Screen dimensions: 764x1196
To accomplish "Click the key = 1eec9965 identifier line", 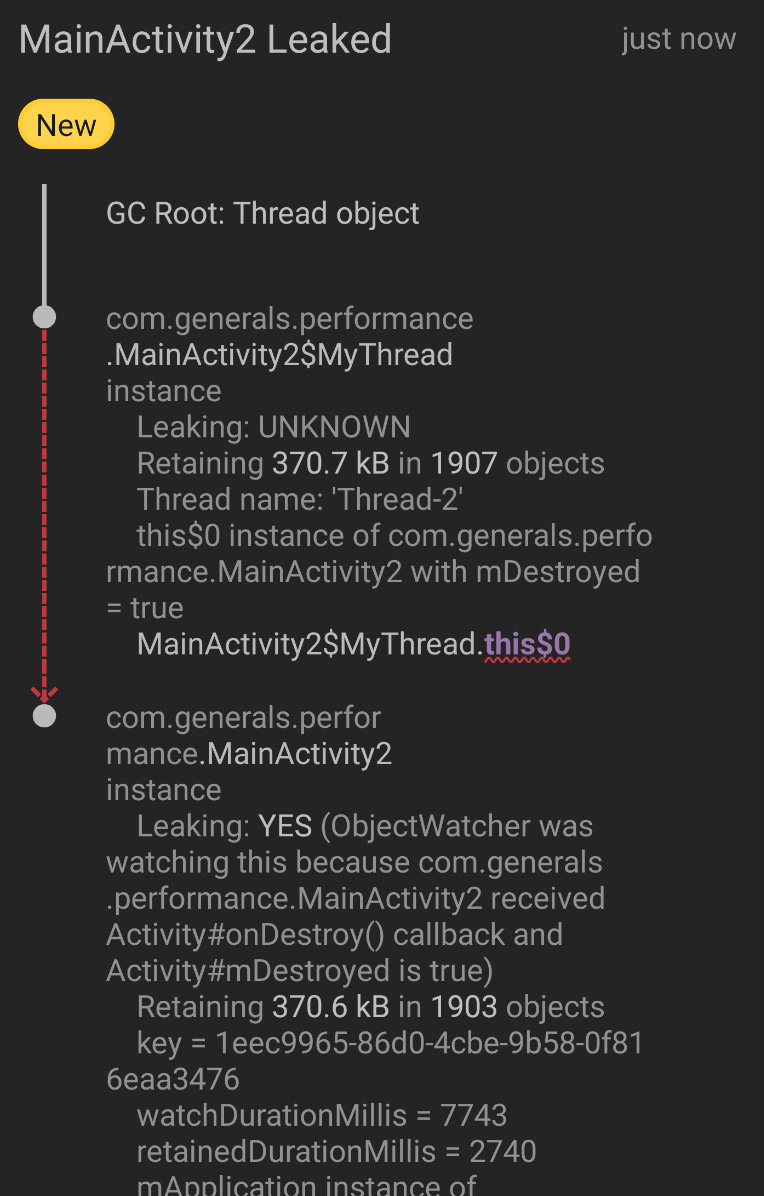I will (375, 1061).
